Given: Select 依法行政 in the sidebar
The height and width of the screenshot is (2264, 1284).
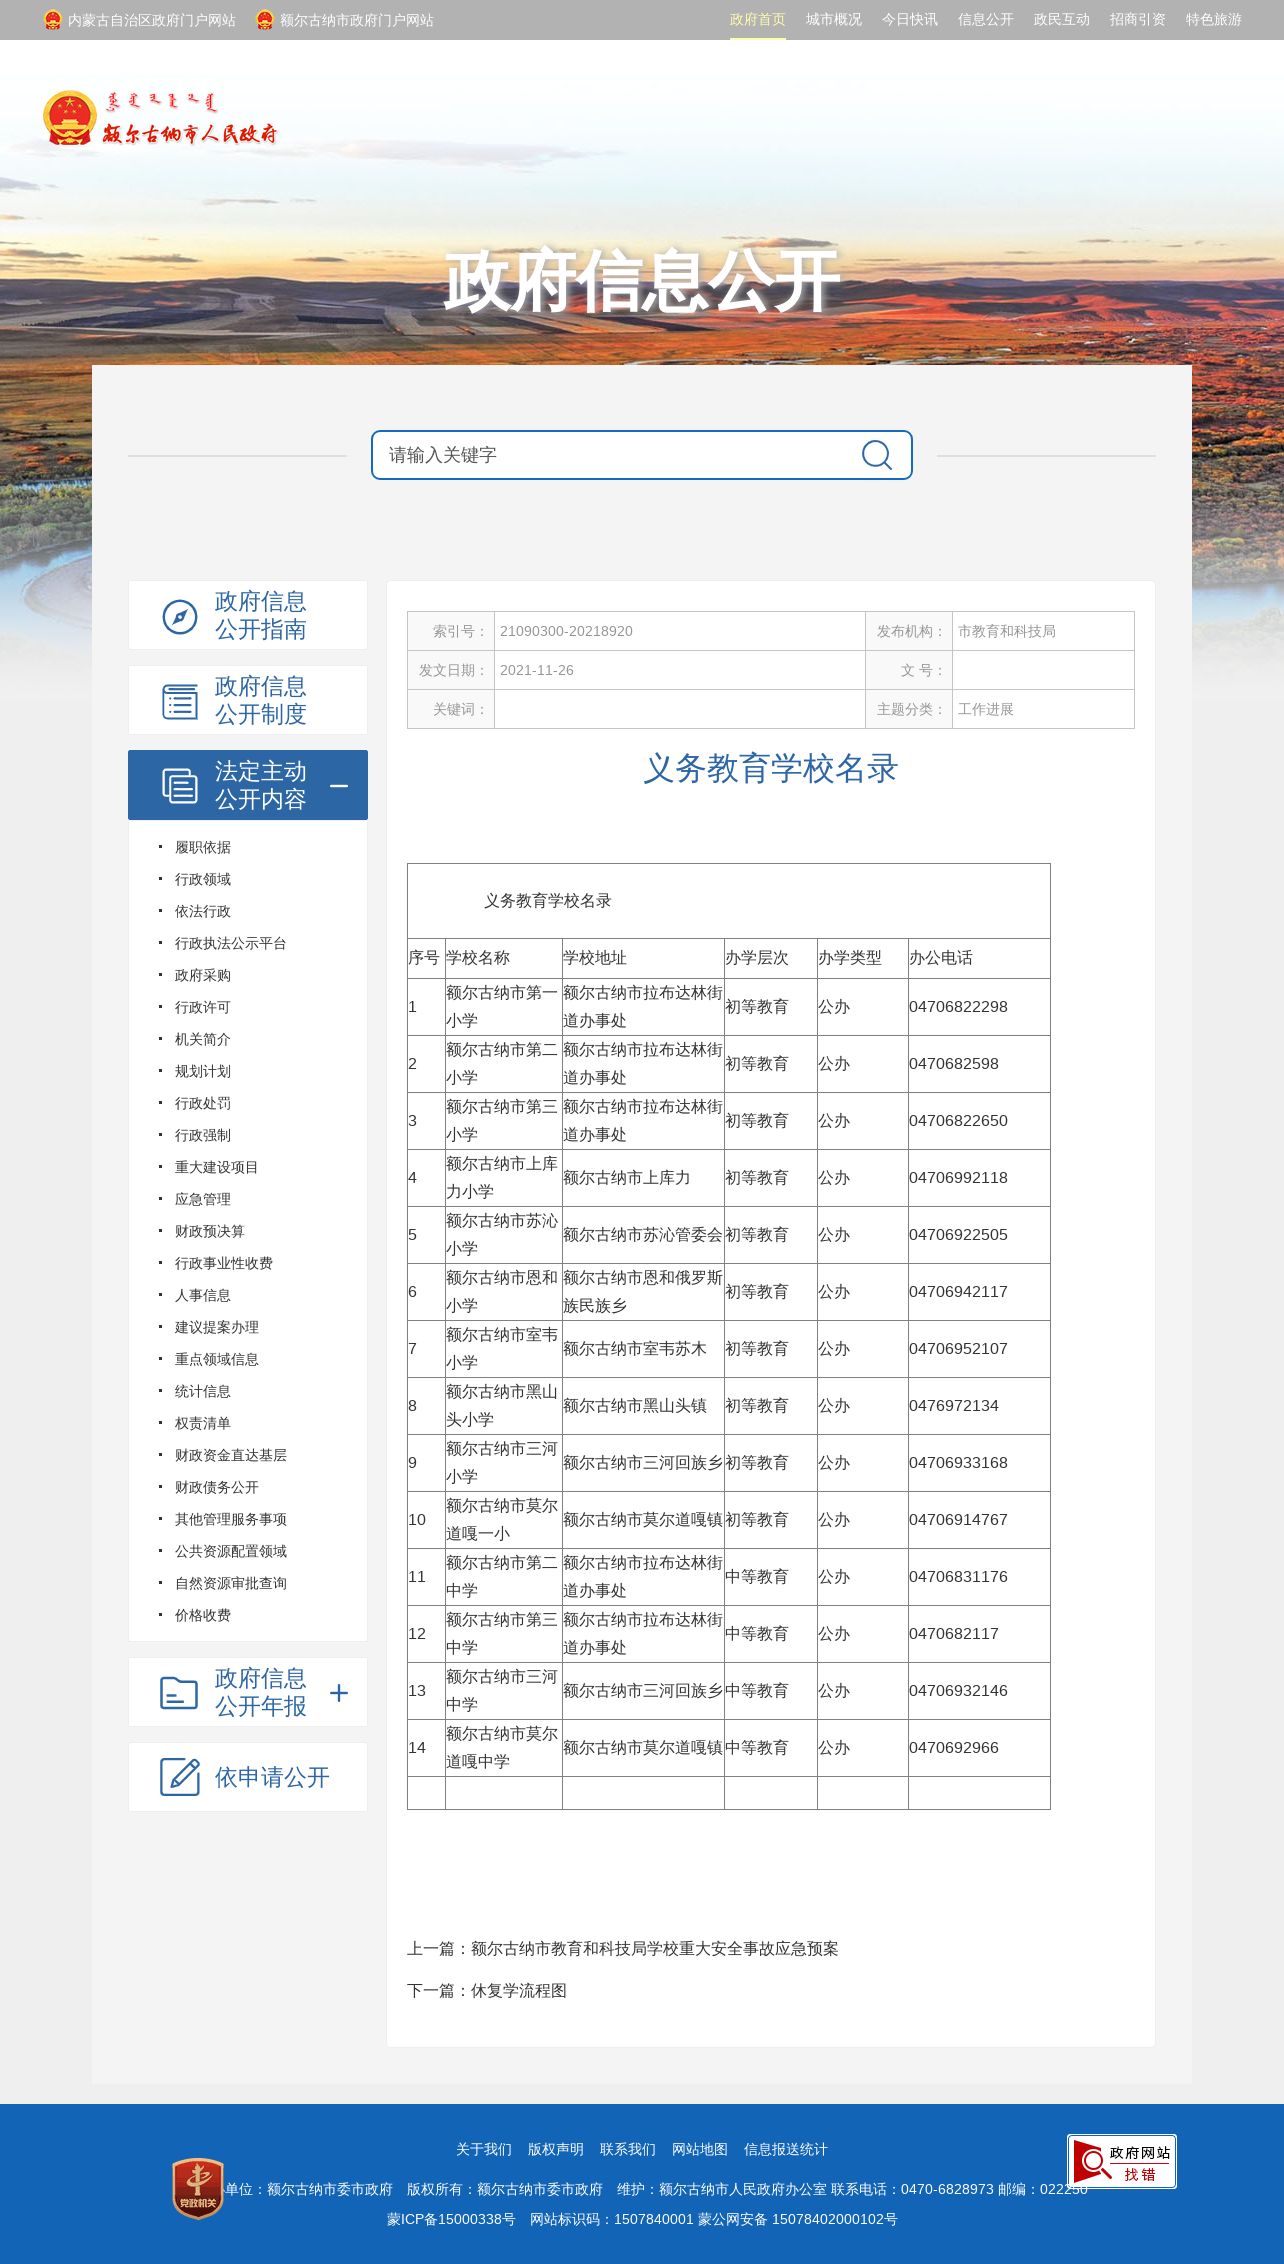Looking at the screenshot, I should 203,911.
